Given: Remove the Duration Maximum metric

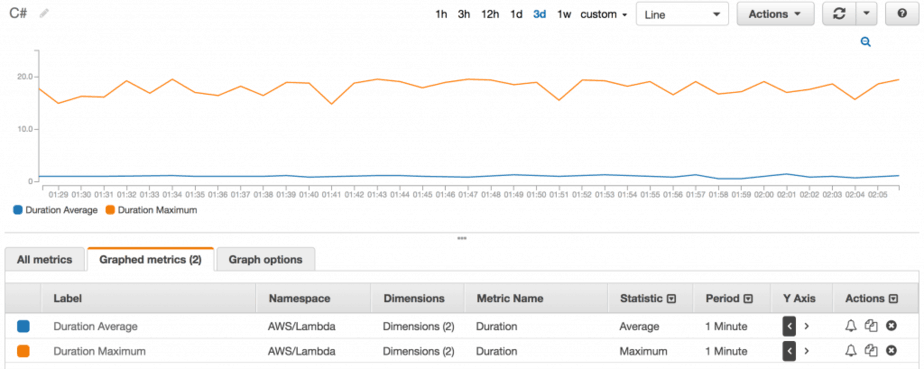Looking at the screenshot, I should 892,351.
